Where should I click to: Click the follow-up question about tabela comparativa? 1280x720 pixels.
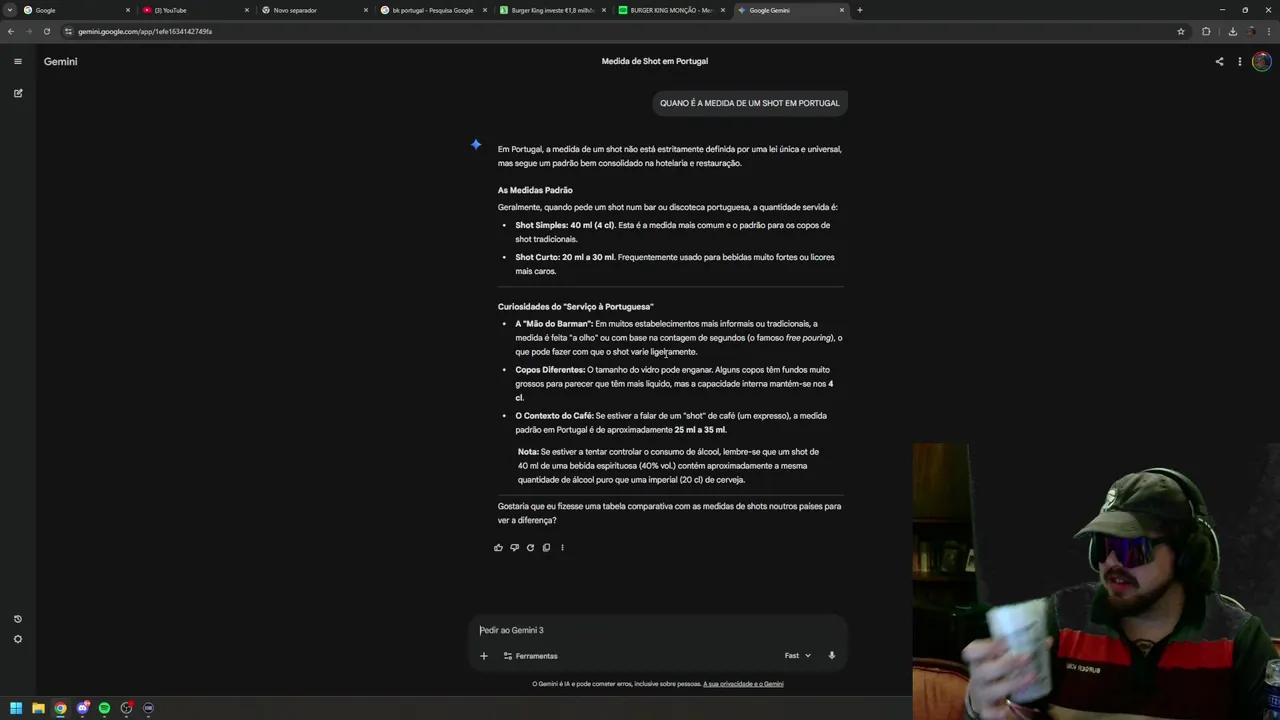tap(669, 513)
